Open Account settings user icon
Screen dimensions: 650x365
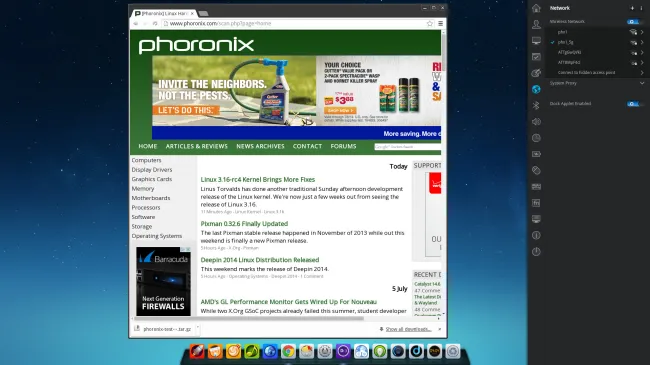(x=536, y=24)
